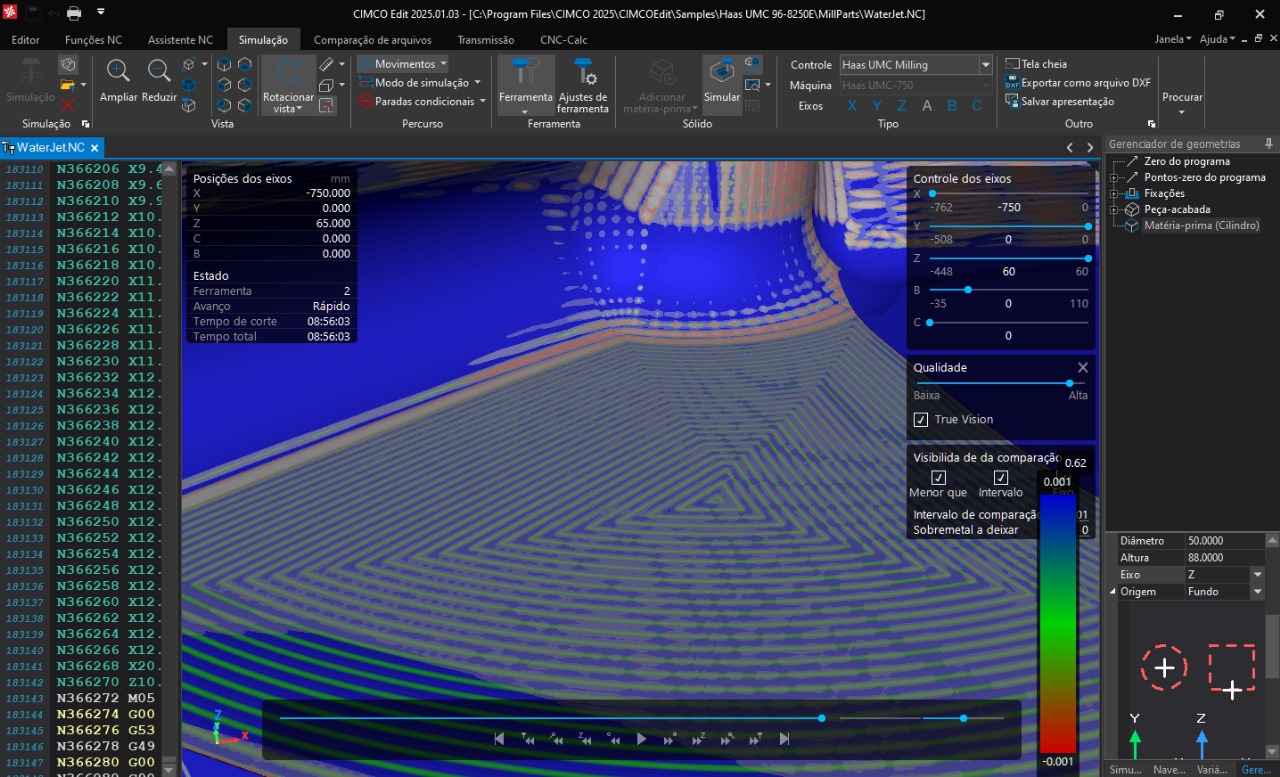Click the simulation progress slider handle
This screenshot has width=1280, height=777.
(x=822, y=718)
